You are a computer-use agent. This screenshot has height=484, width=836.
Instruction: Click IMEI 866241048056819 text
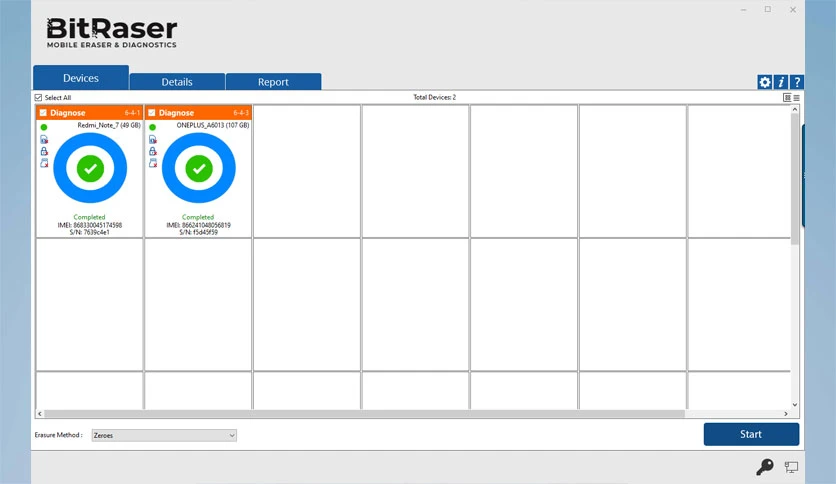(198, 225)
